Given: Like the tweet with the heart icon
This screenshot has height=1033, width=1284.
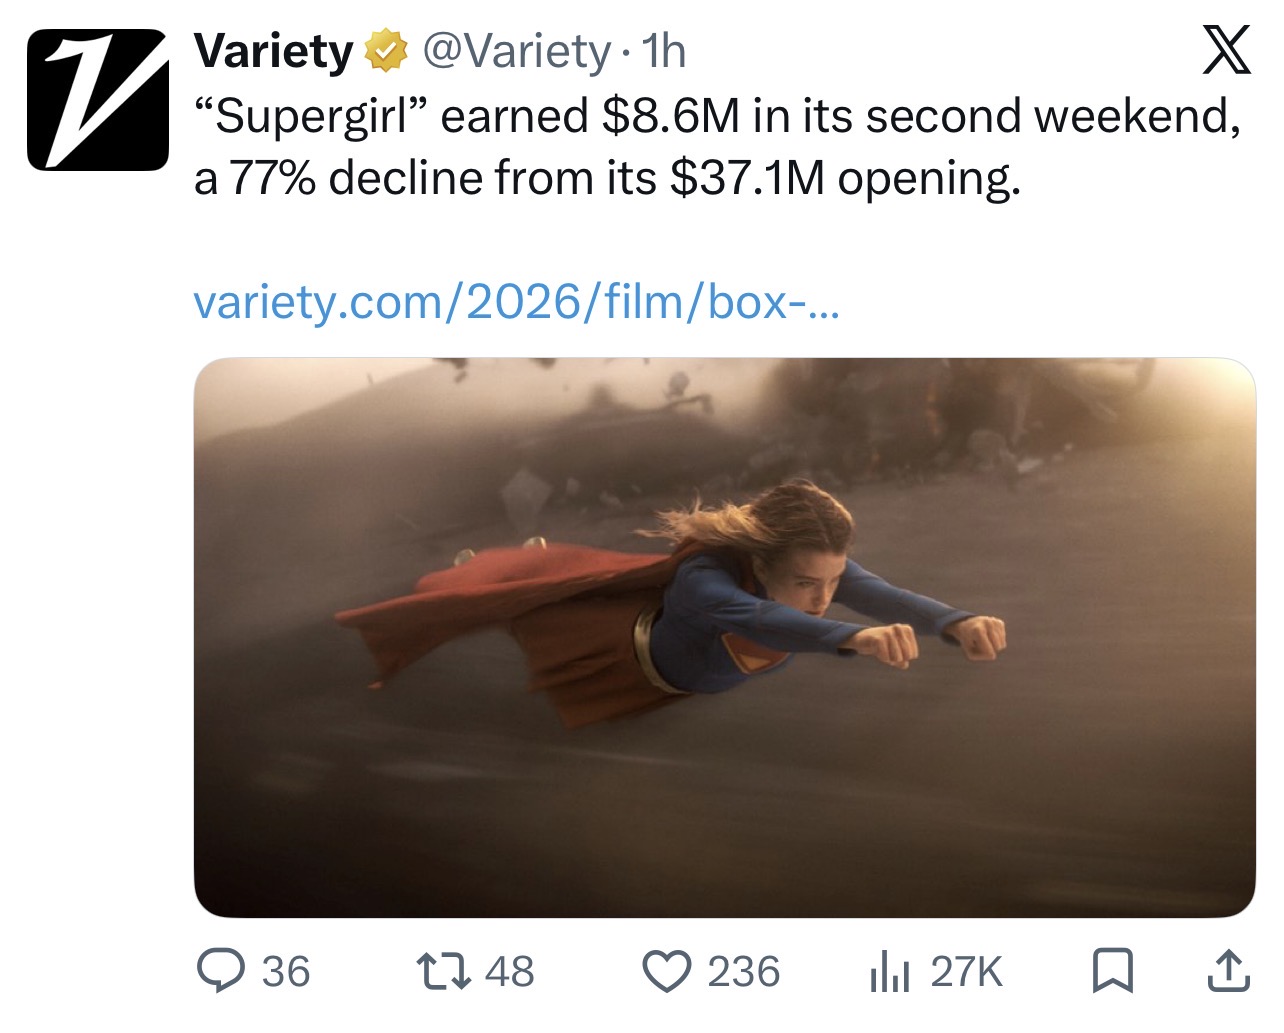Looking at the screenshot, I should click(666, 971).
